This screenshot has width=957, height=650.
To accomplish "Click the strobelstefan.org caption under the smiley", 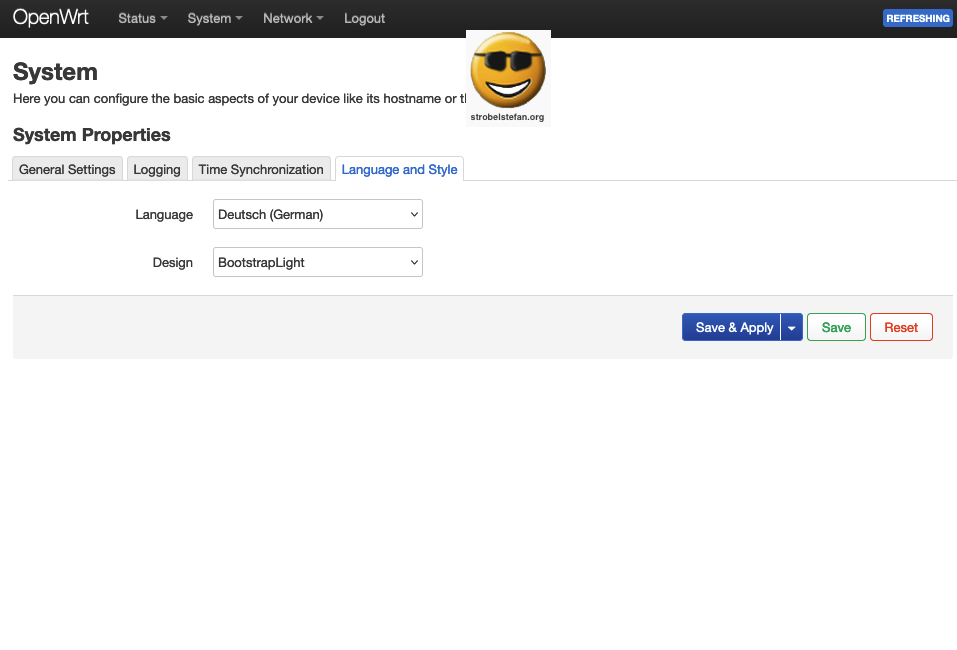I will 507,117.
